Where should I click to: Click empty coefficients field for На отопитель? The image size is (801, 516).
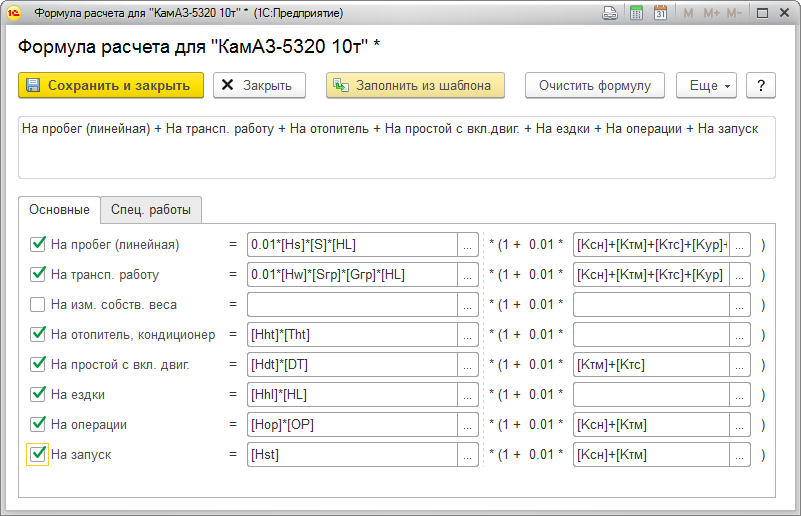pos(651,334)
